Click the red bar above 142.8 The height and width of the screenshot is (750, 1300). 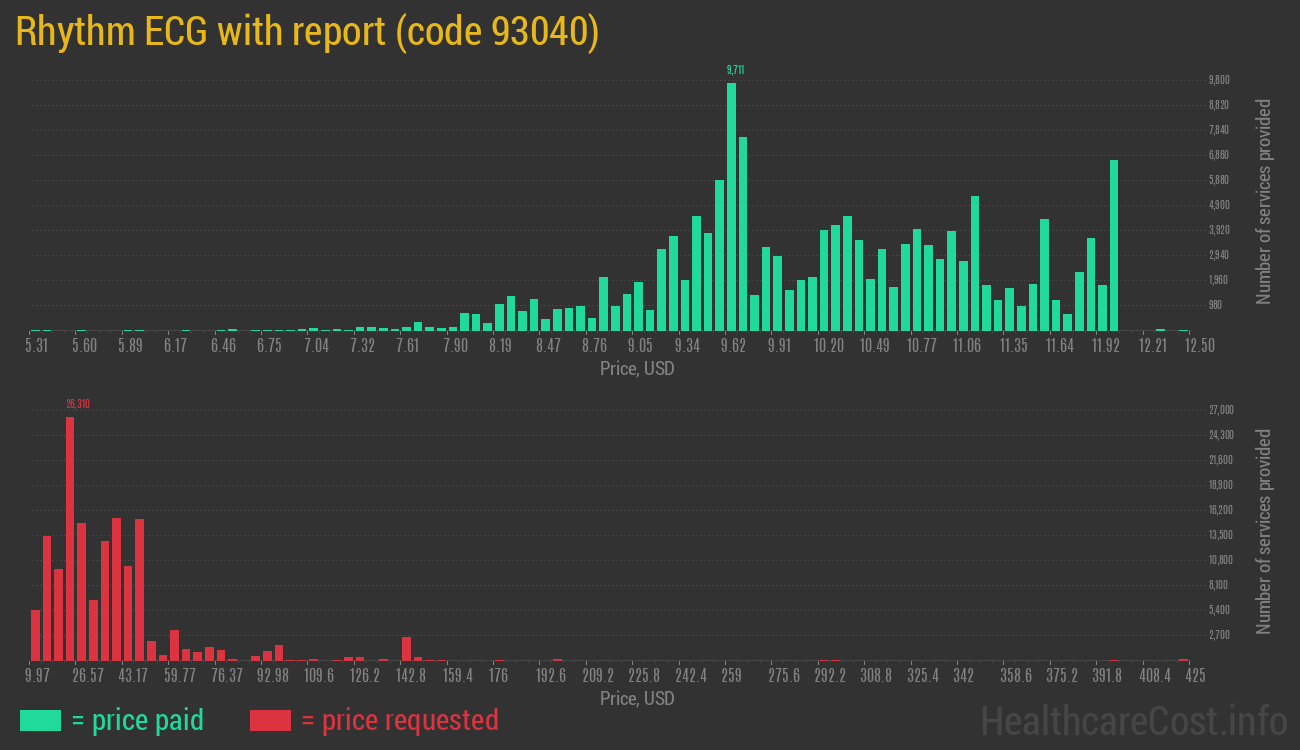[x=406, y=648]
